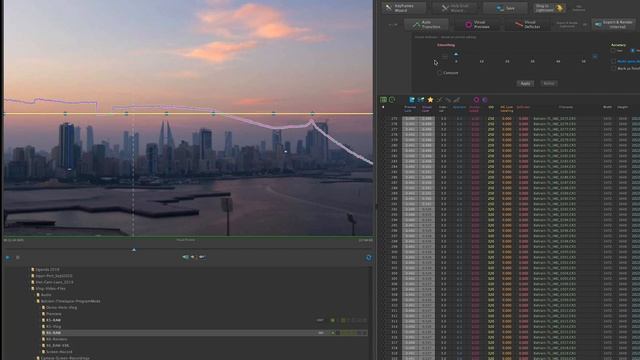The width and height of the screenshot is (640, 360).
Task: Click the Save button
Action: tap(505, 8)
